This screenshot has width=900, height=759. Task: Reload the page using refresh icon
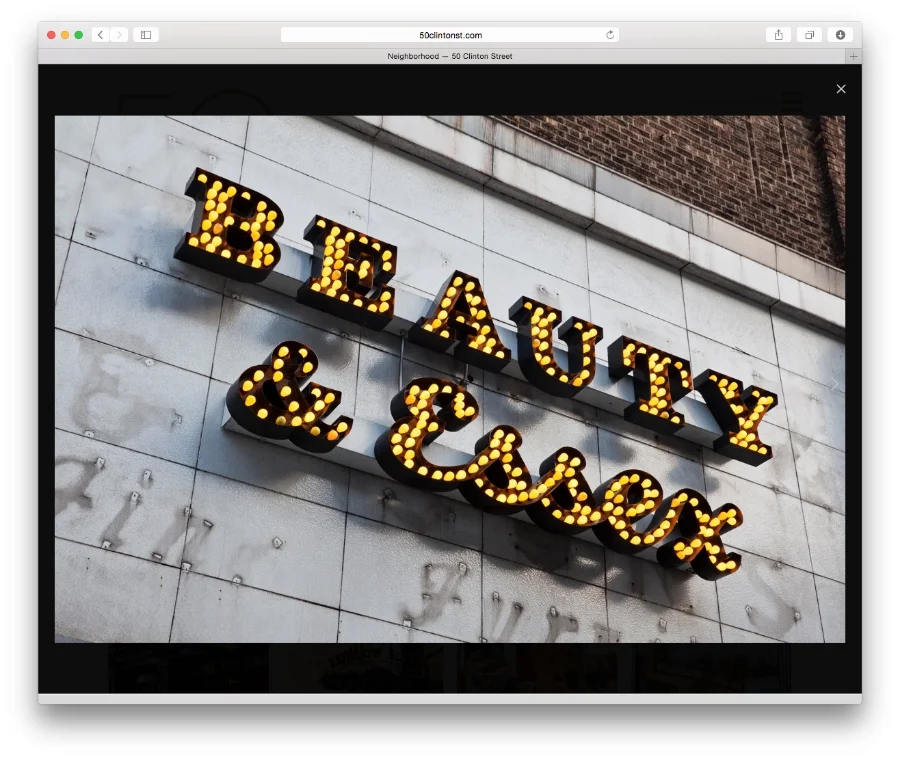point(610,35)
